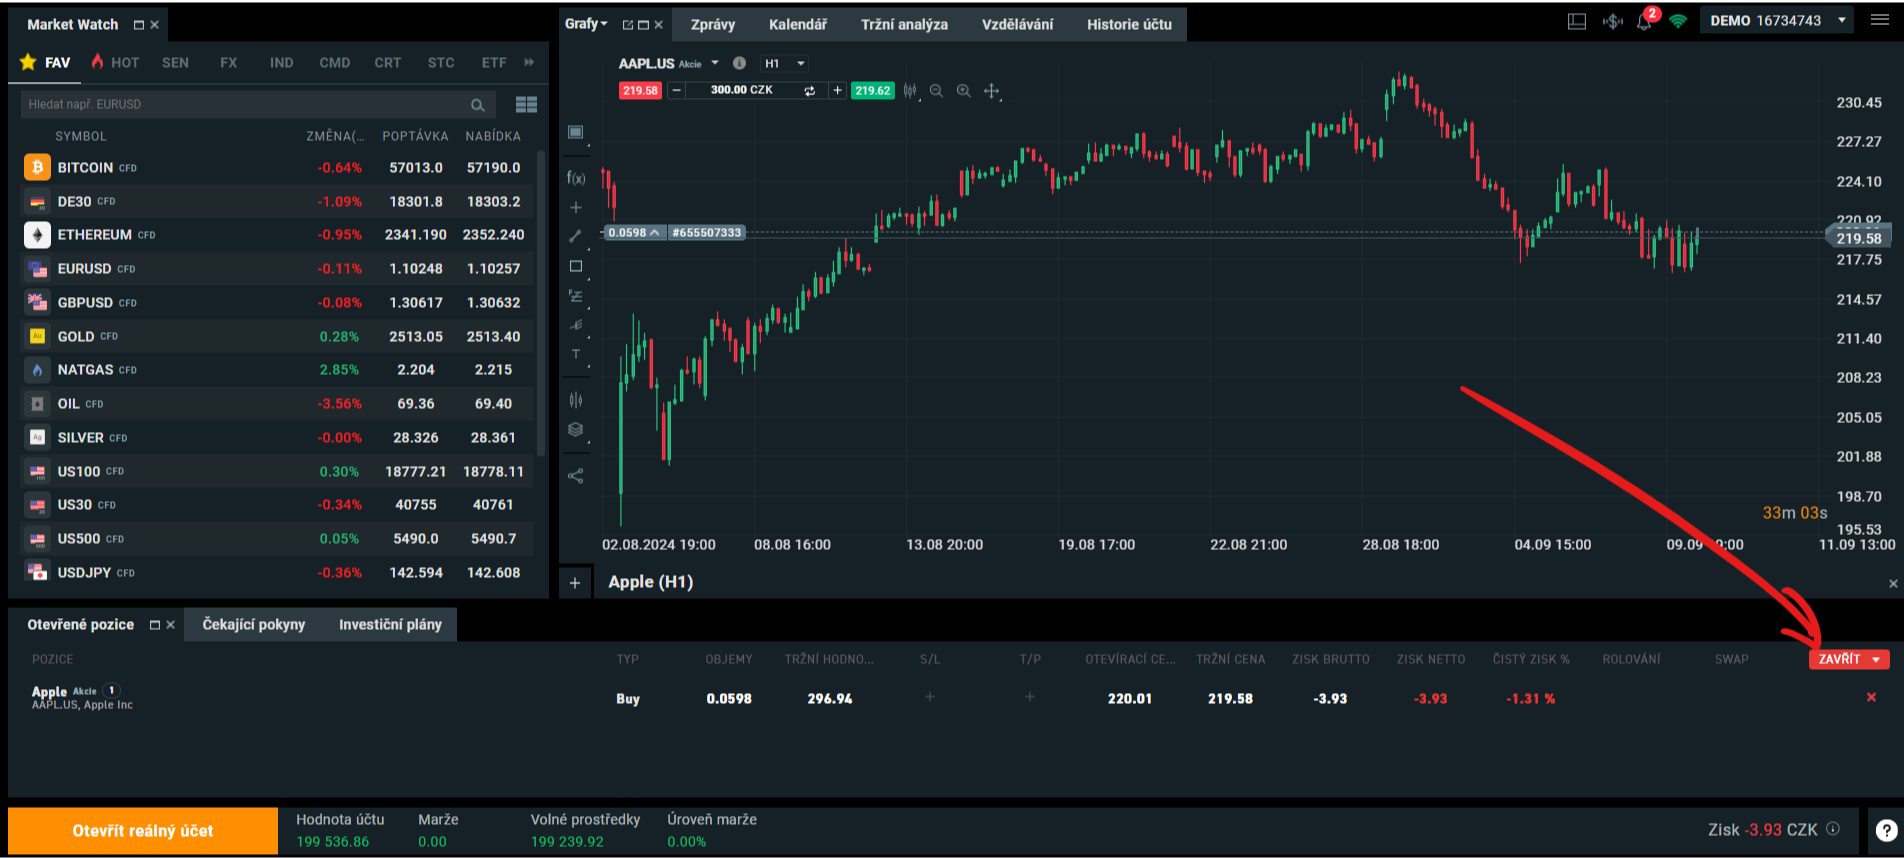
Task: Select the text annotation tool
Action: [576, 354]
